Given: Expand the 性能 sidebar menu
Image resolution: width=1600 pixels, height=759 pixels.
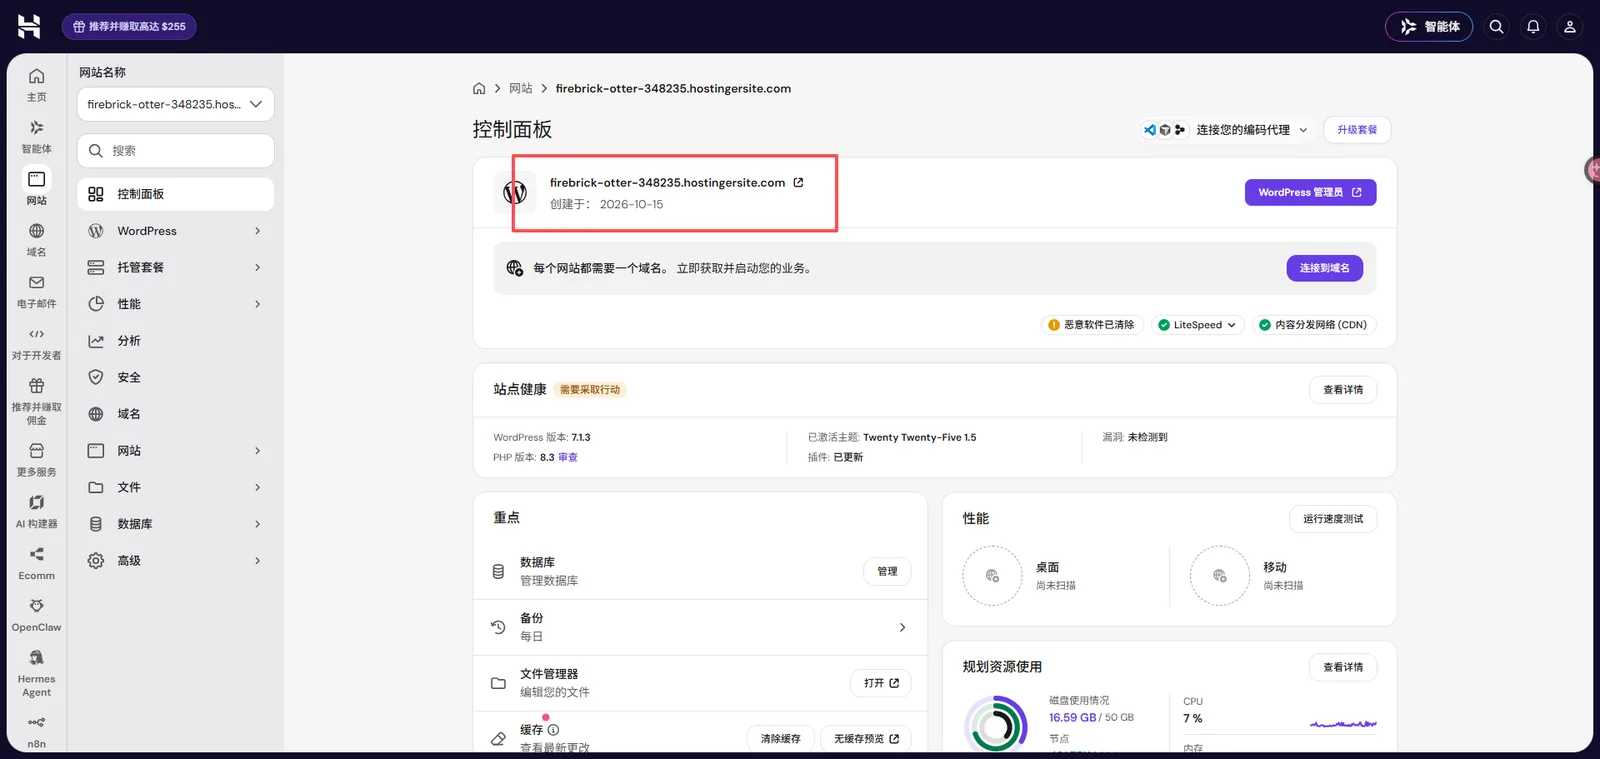Looking at the screenshot, I should [x=175, y=304].
